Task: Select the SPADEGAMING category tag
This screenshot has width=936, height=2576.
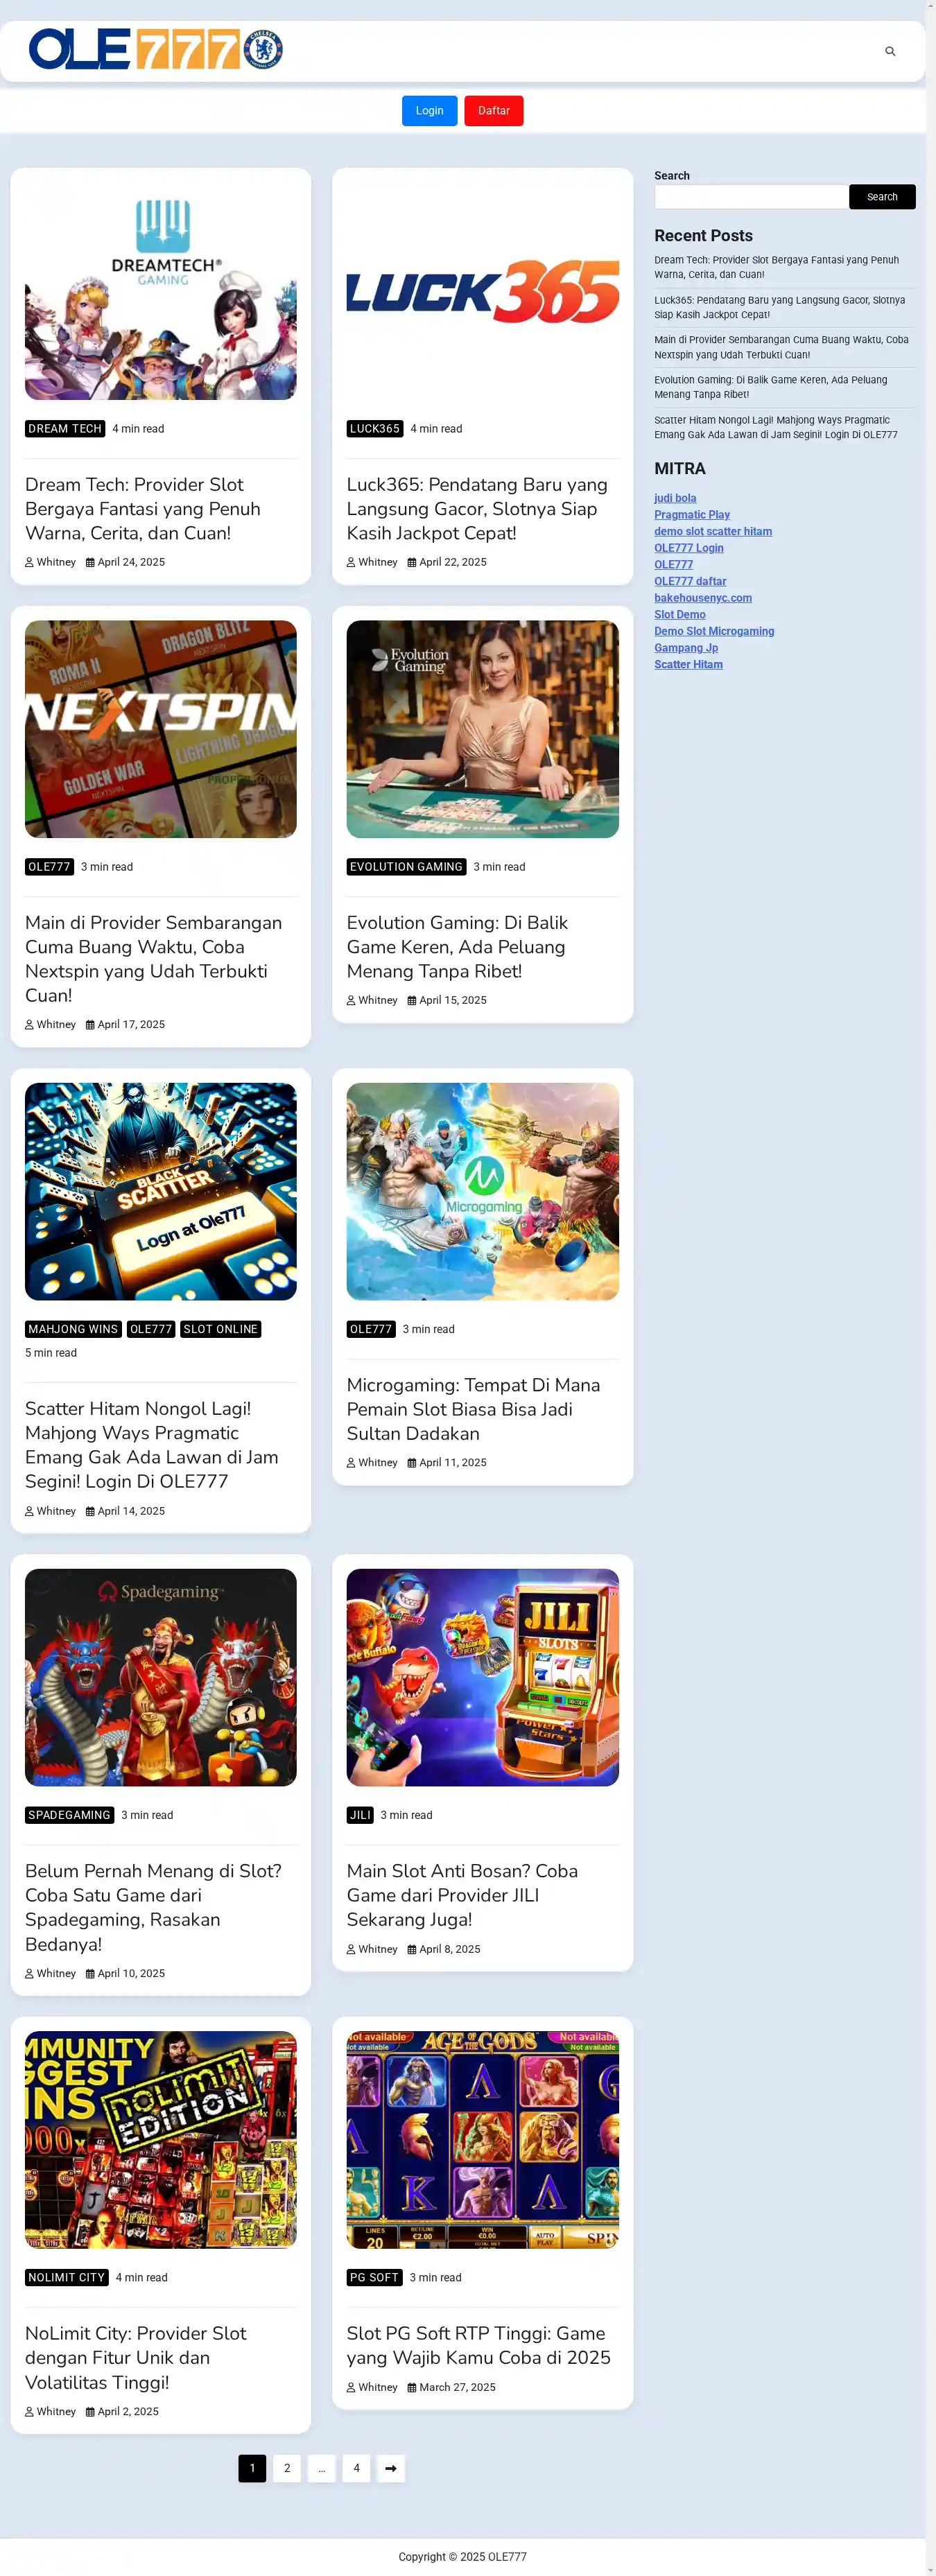Action: point(69,1815)
